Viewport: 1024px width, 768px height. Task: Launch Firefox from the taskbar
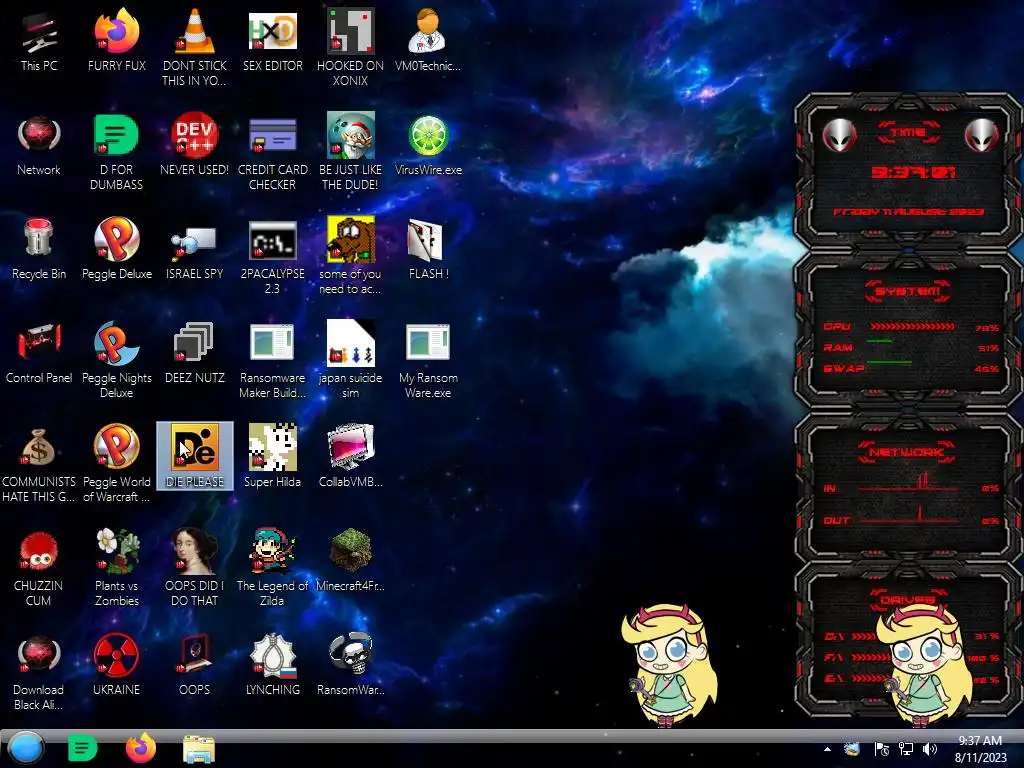point(140,748)
